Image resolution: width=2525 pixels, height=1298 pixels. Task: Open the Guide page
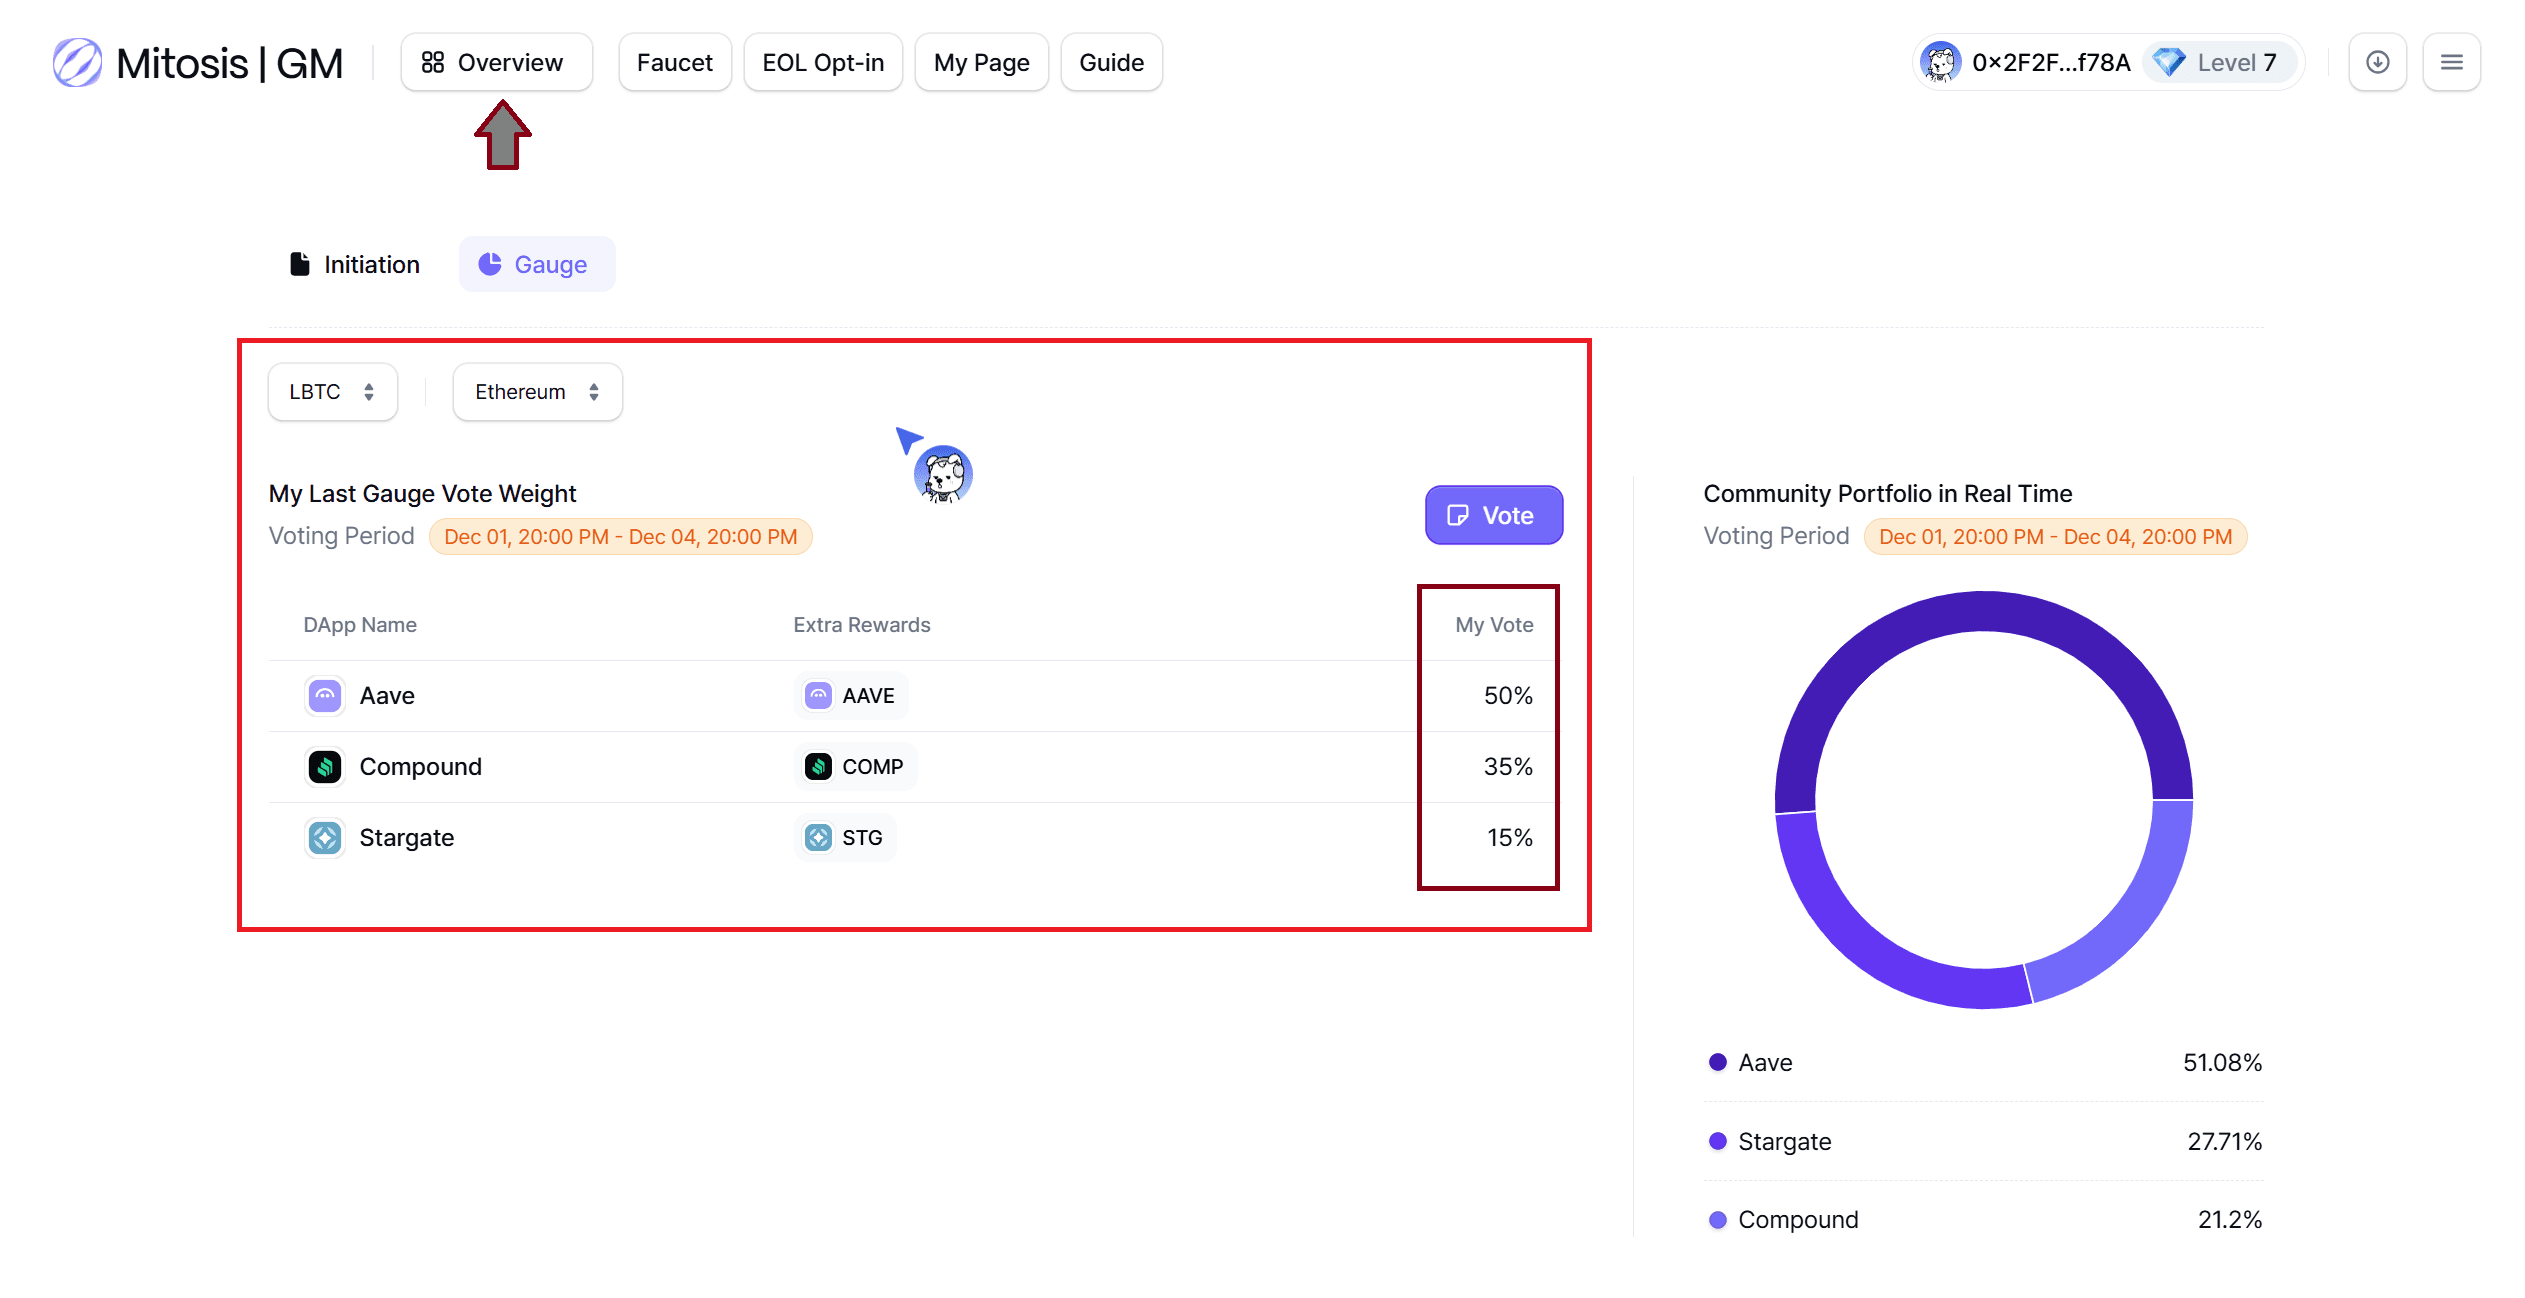point(1111,62)
